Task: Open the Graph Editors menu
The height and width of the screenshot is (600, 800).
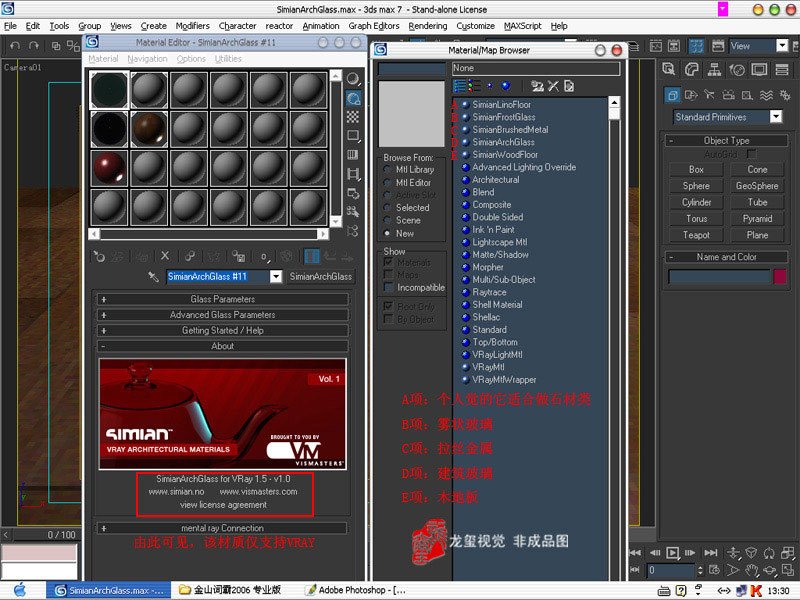Action: 374,26
